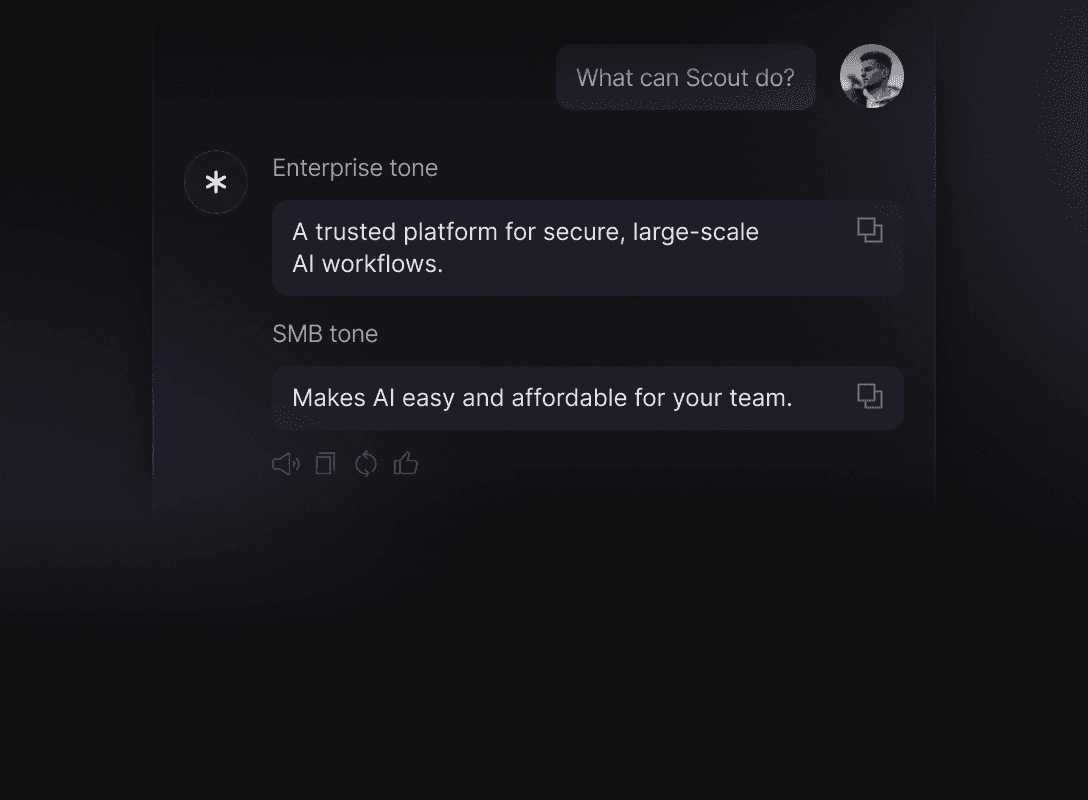
Task: Open the user profile photo
Action: [x=872, y=76]
